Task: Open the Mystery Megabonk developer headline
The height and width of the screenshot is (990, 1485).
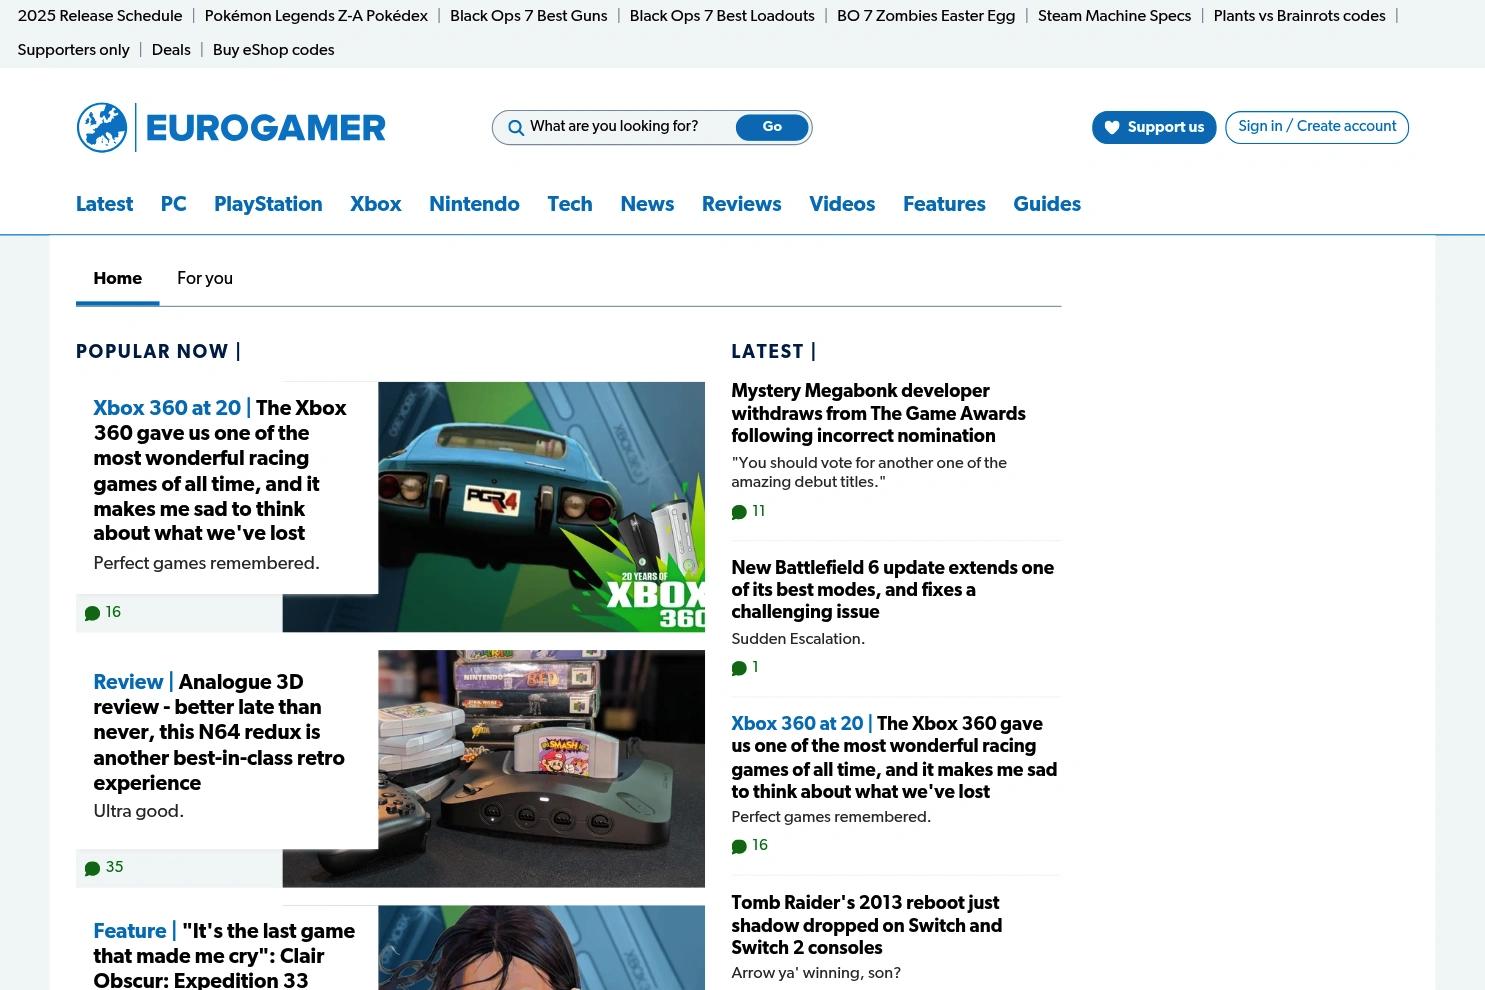Action: (x=878, y=414)
